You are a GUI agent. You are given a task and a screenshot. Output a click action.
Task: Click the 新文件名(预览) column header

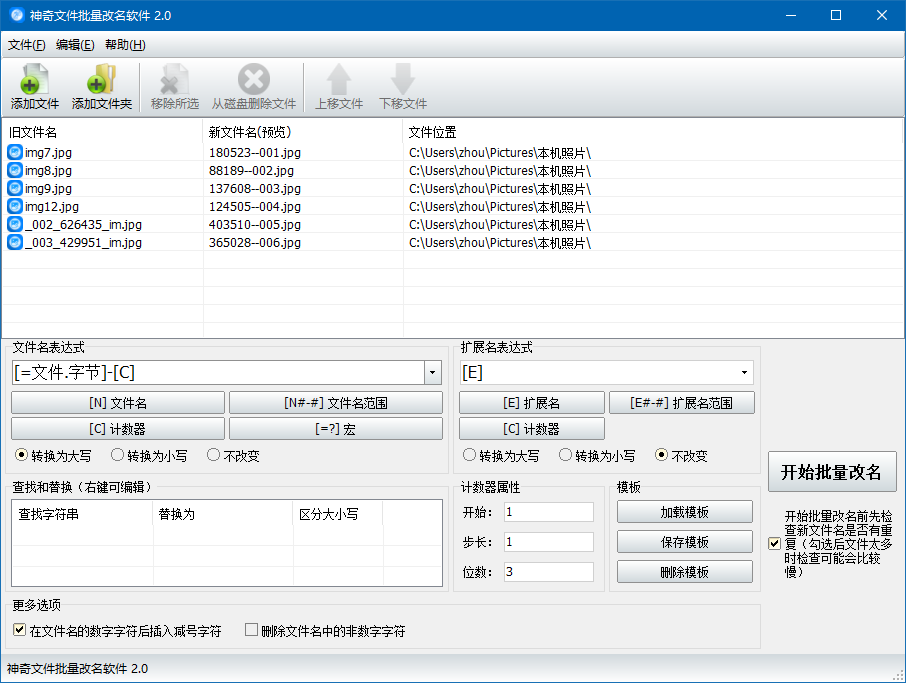coord(250,132)
